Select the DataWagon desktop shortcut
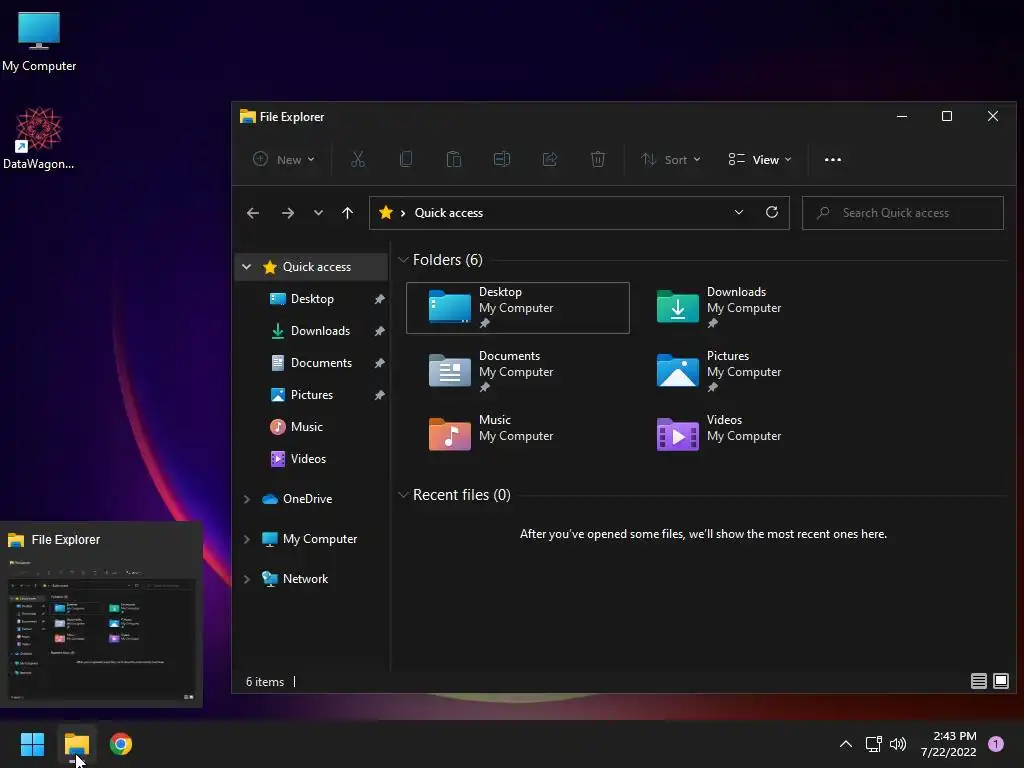The width and height of the screenshot is (1024, 768). (39, 138)
